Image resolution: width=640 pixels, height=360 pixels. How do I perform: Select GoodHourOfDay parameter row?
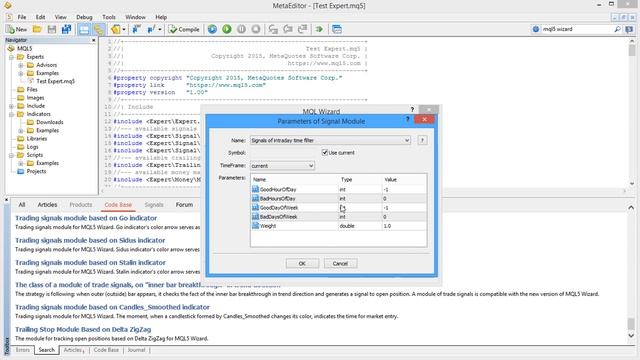click(x=339, y=189)
